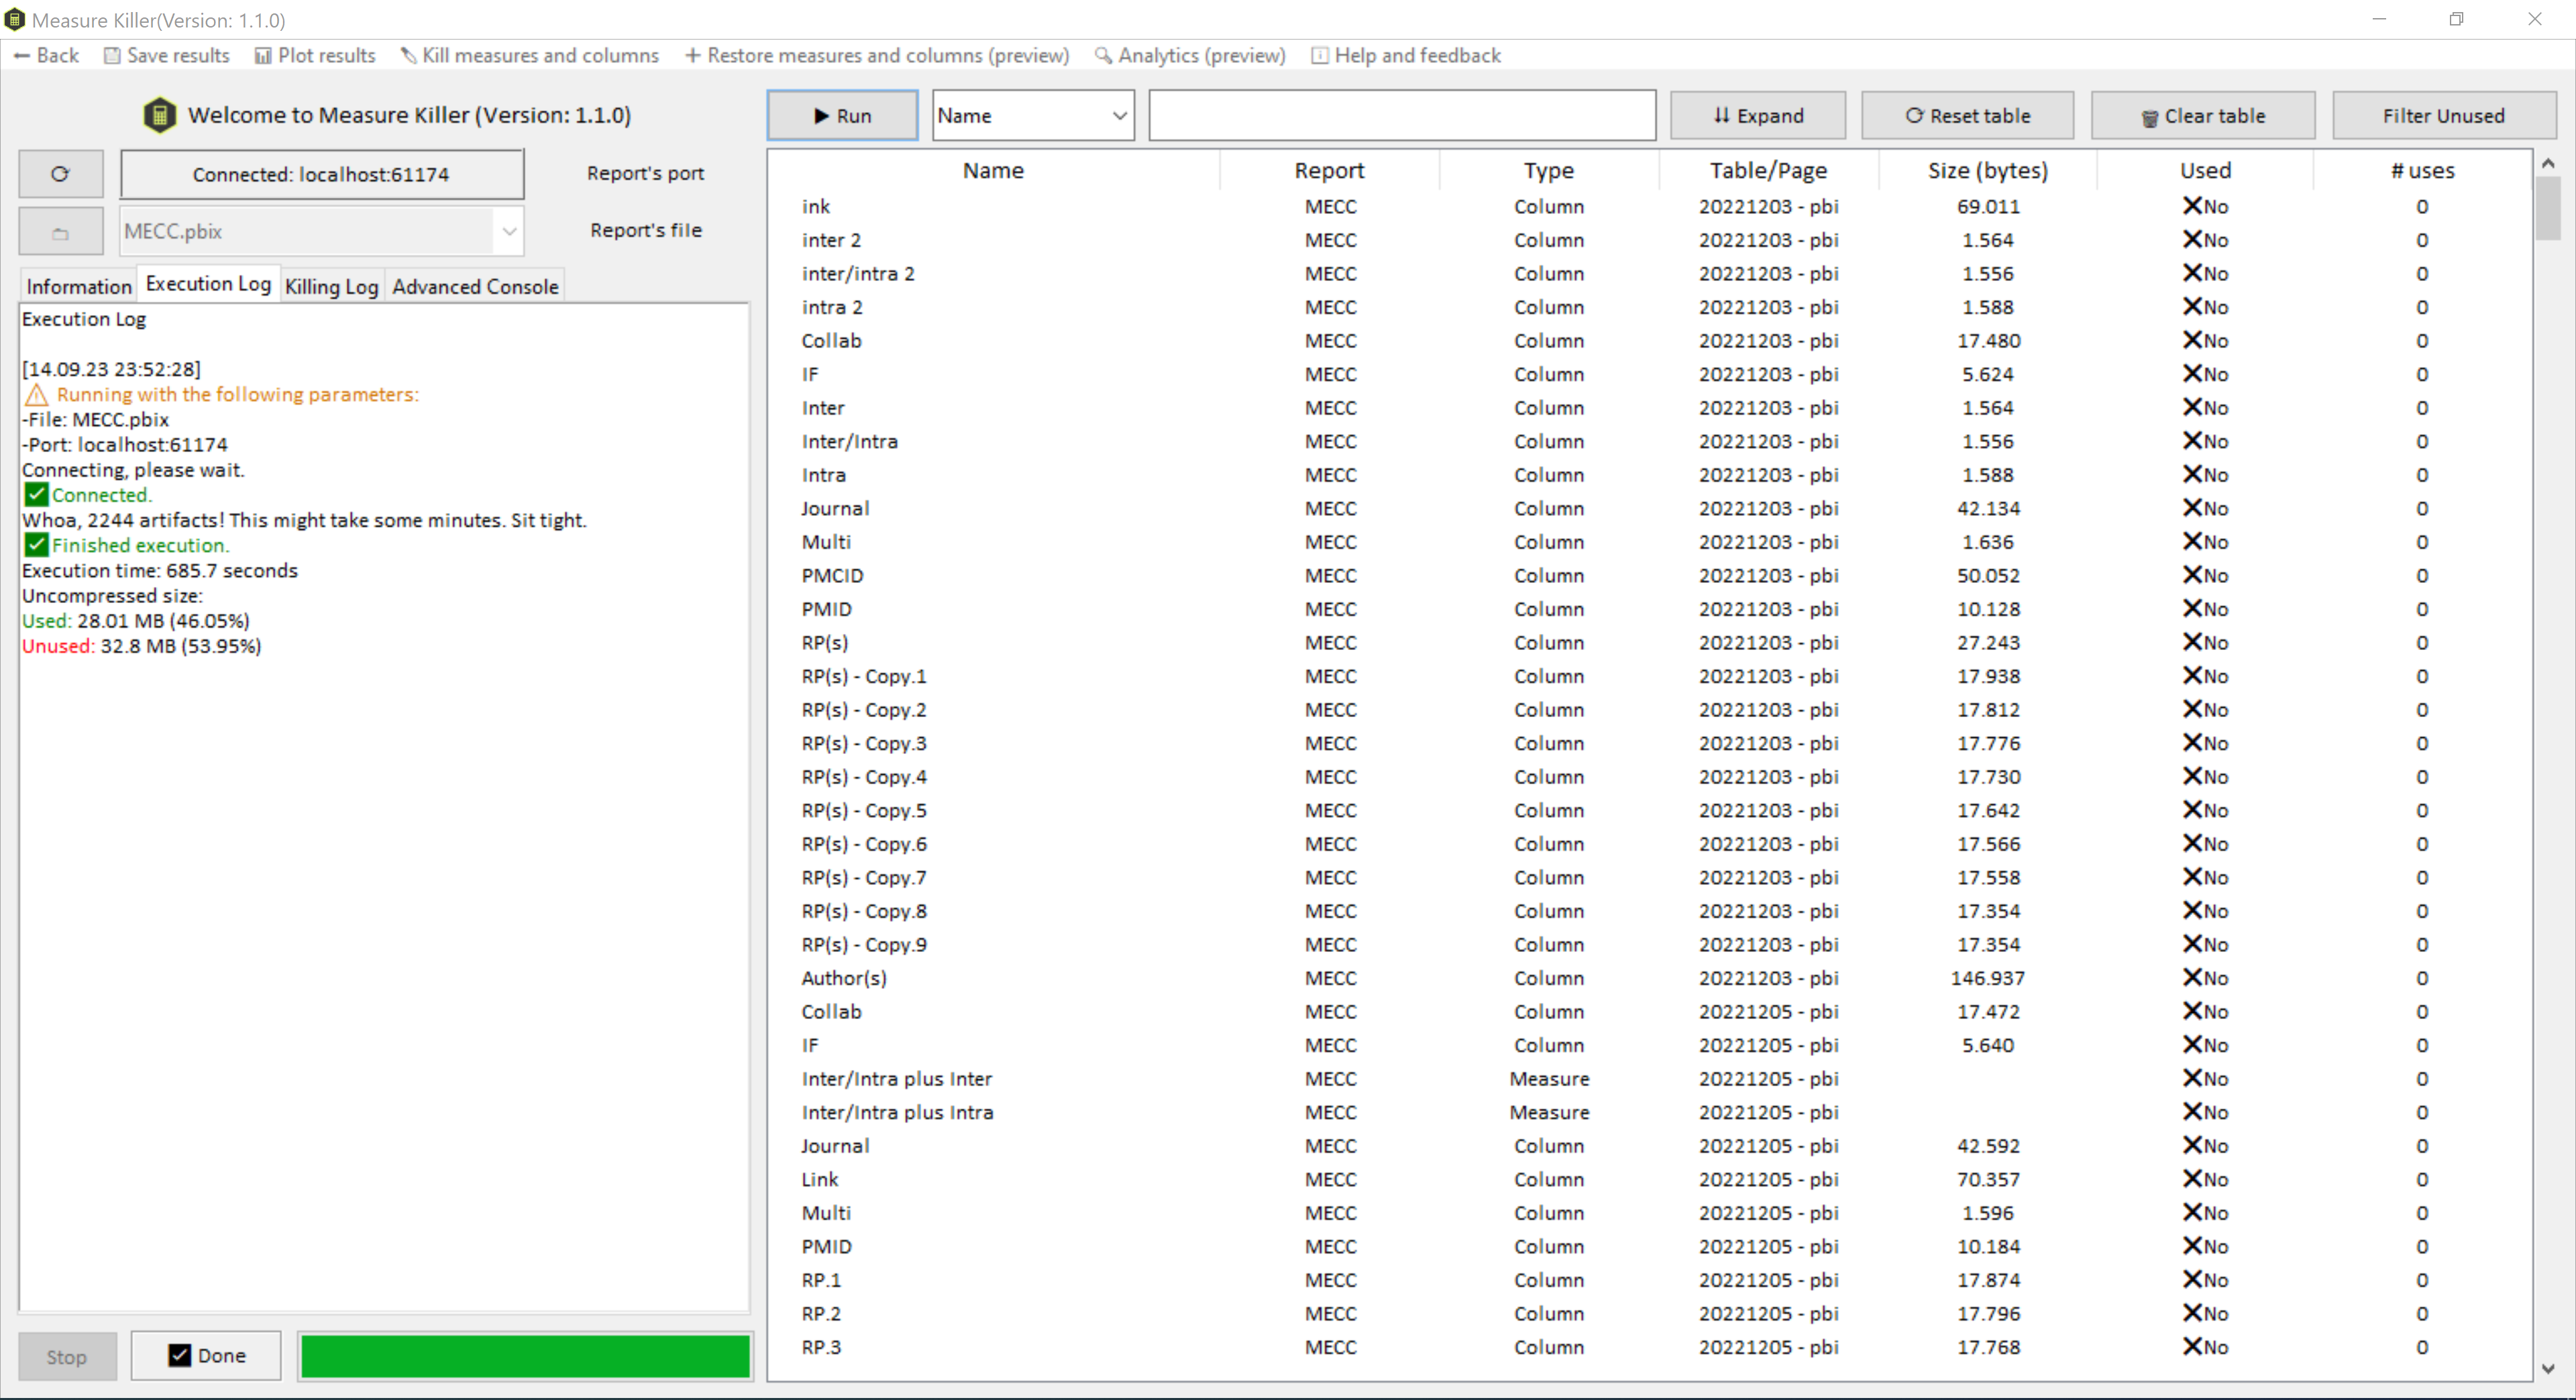Refresh the localhost connection
Screen dimensions: 2576x1400
[x=60, y=173]
